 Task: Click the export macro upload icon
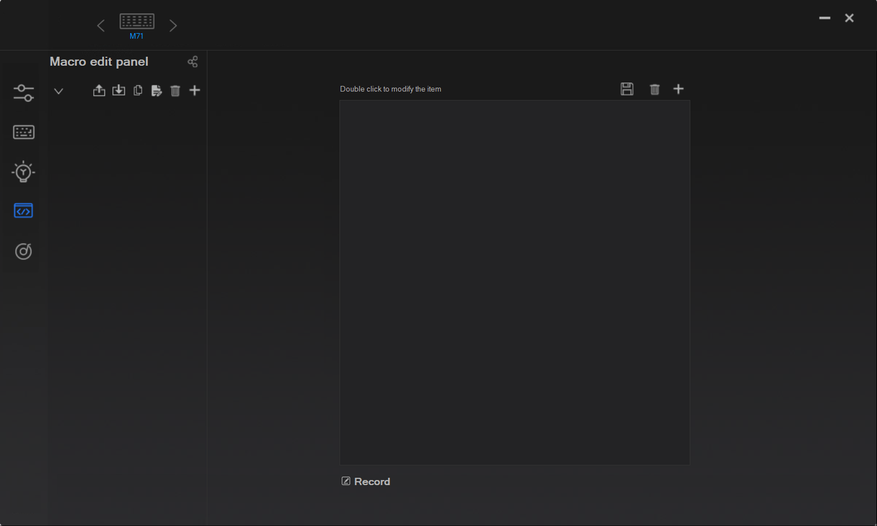point(99,90)
